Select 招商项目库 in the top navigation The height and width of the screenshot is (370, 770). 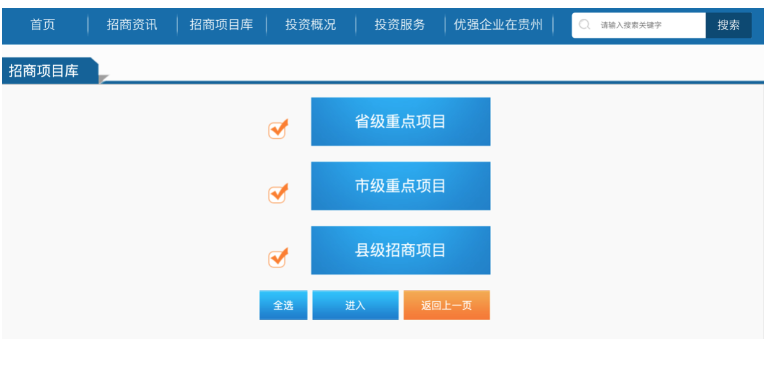tap(221, 25)
